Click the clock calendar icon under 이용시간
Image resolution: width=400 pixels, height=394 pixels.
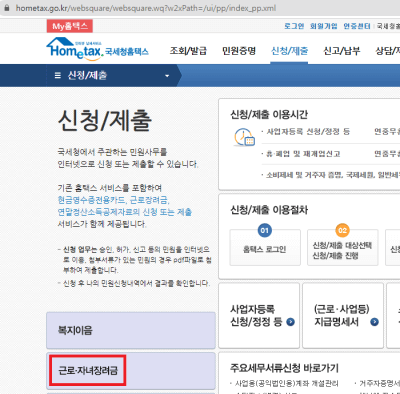(244, 137)
